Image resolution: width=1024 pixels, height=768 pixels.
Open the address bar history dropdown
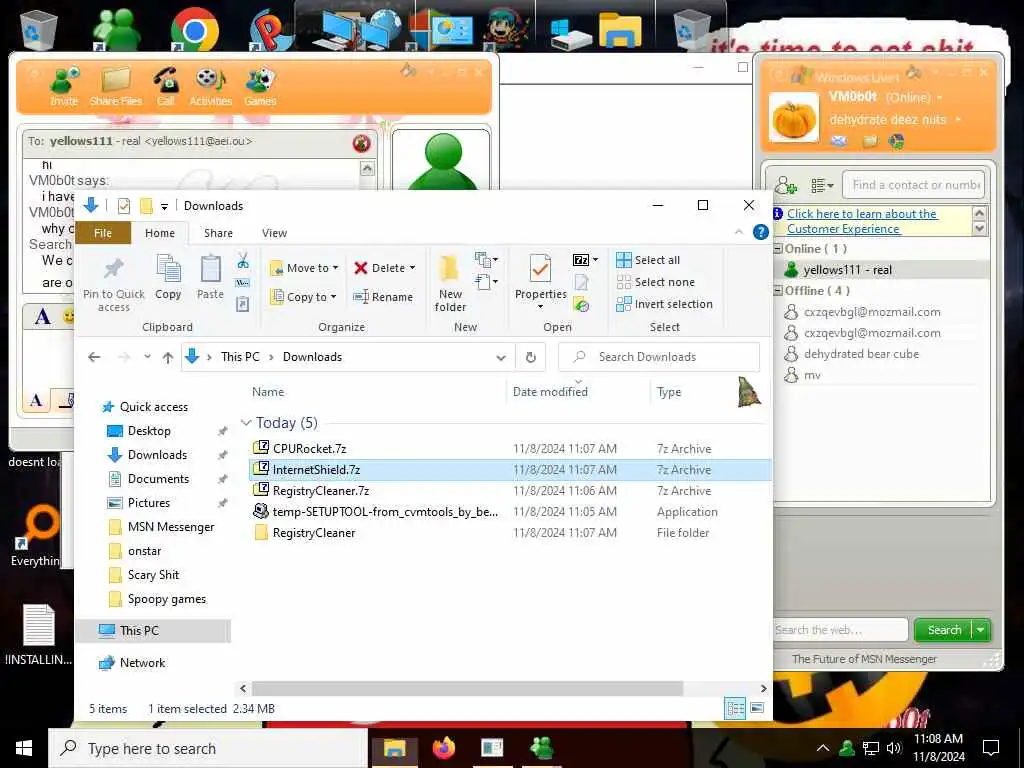coord(501,358)
